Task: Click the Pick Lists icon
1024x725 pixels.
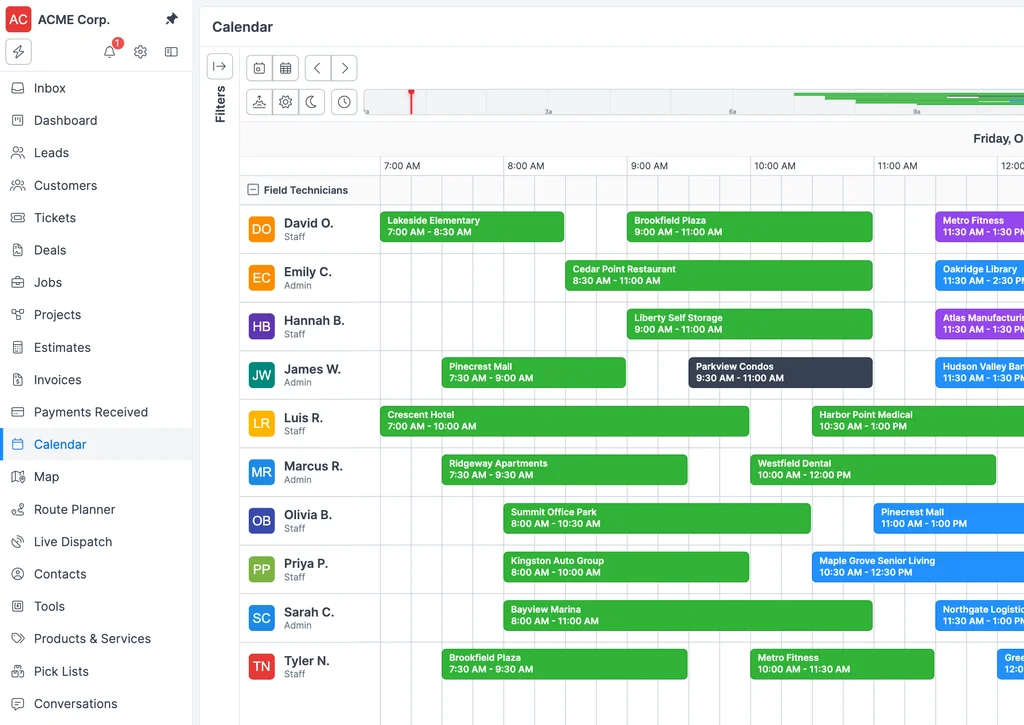Action: pyautogui.click(x=18, y=671)
